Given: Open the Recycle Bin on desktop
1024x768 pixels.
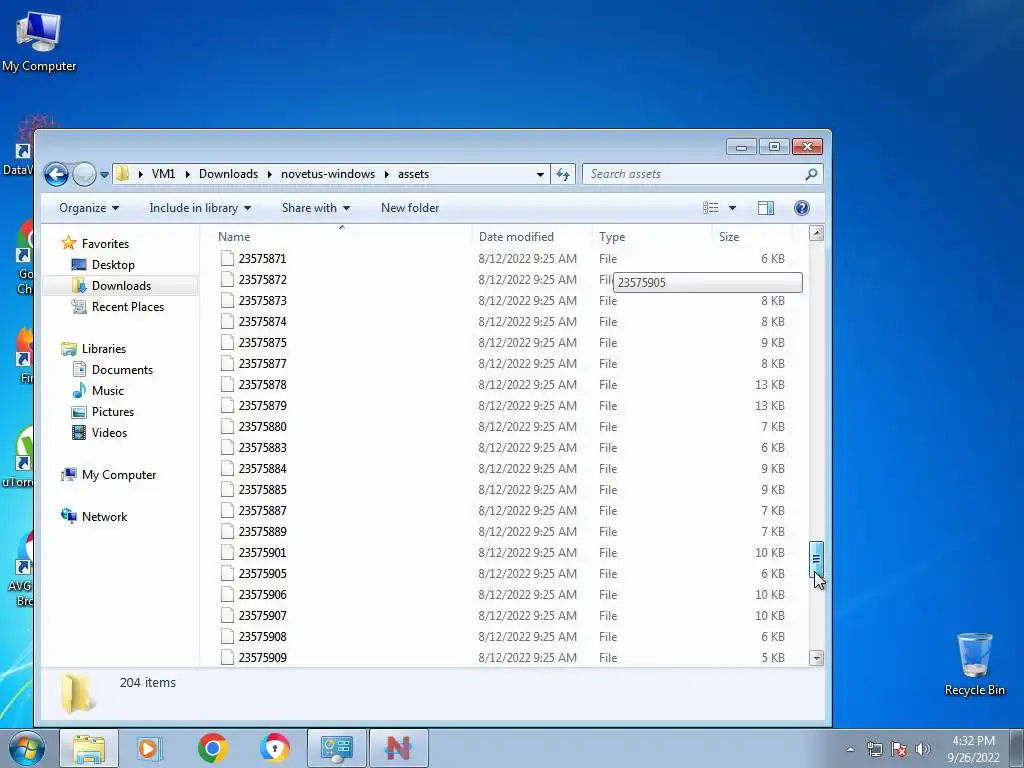Looking at the screenshot, I should point(974,664).
